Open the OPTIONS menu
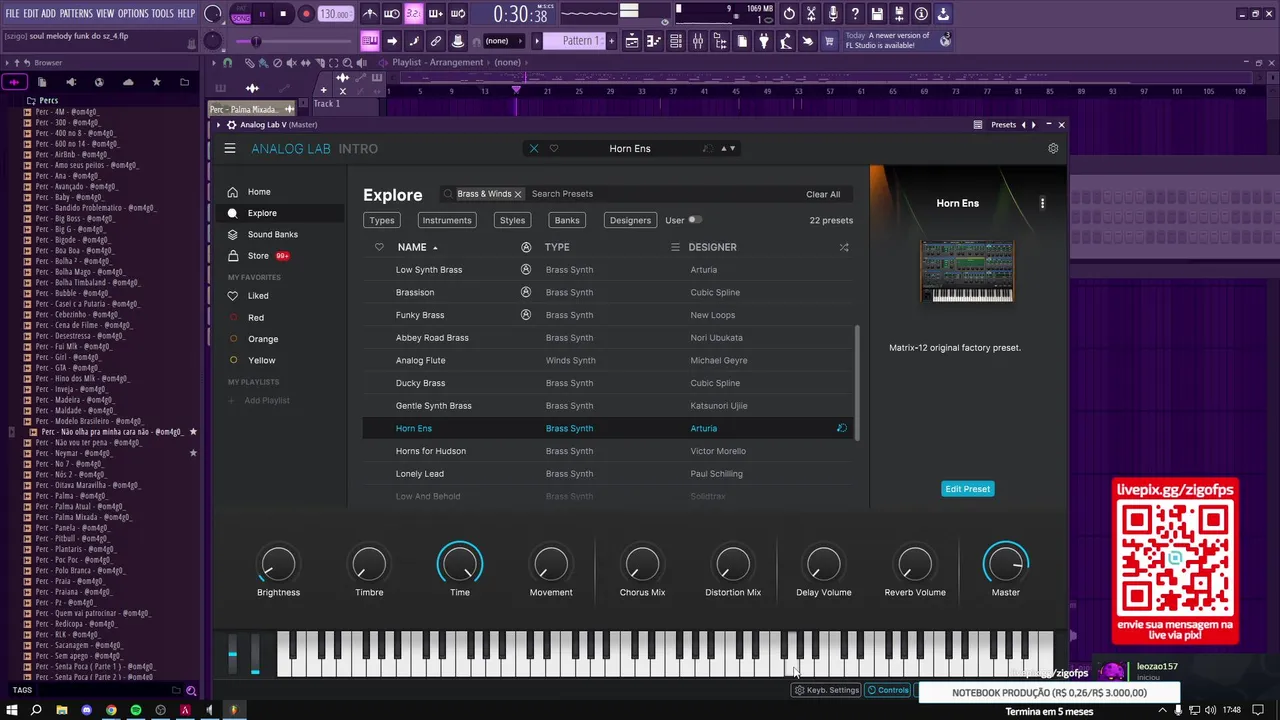This screenshot has height=720, width=1280. (133, 14)
